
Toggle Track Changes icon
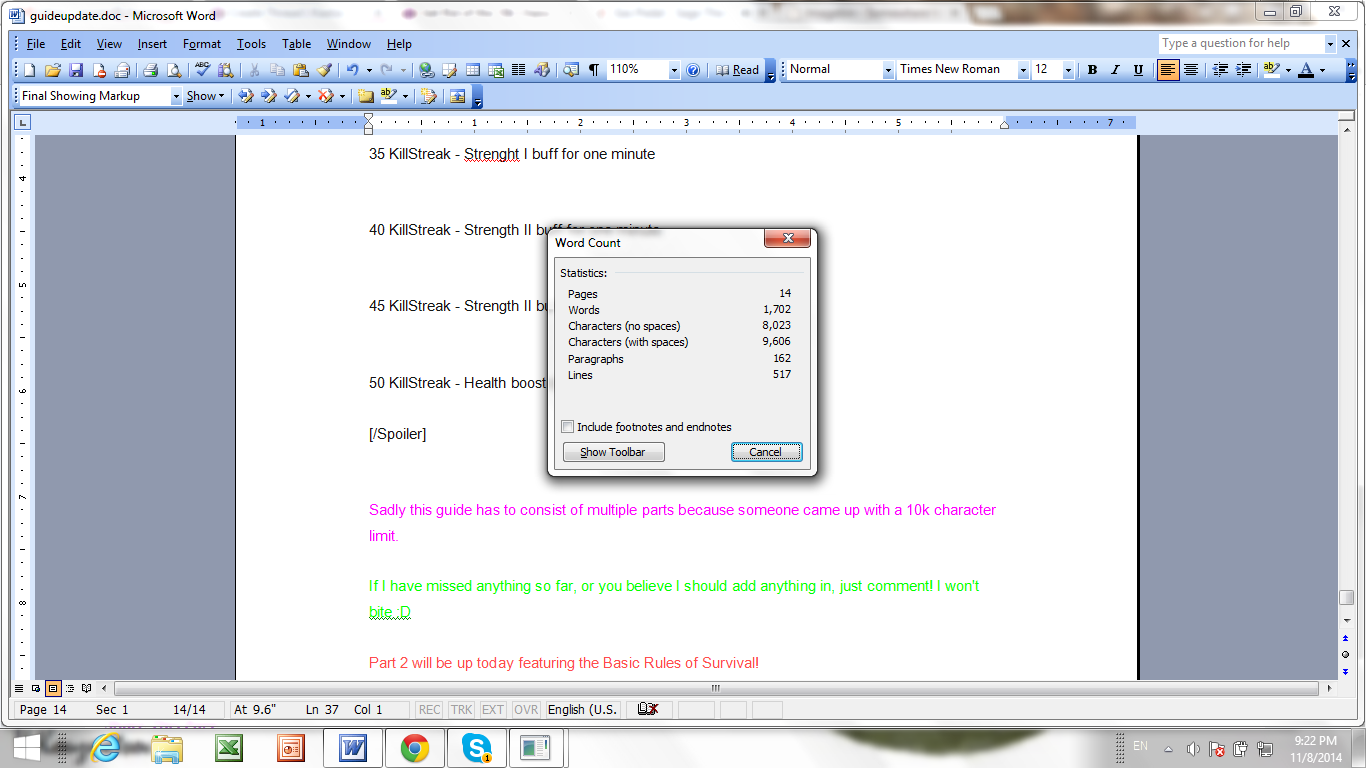[429, 96]
